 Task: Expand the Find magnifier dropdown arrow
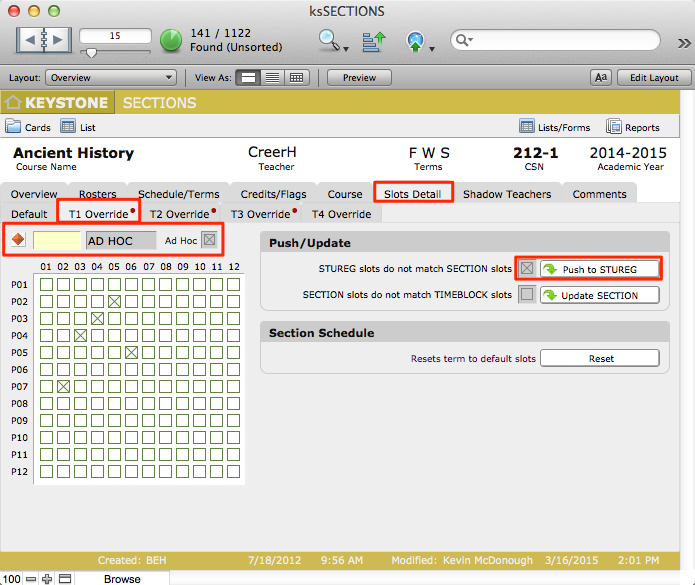tap(346, 48)
